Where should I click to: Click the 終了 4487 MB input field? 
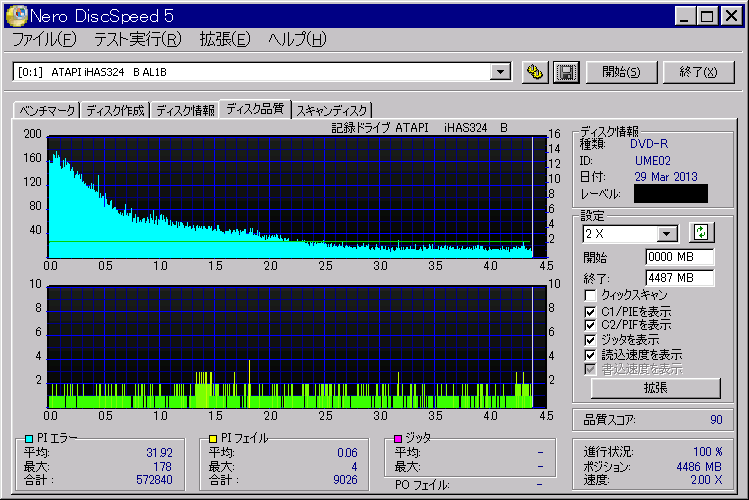(680, 278)
